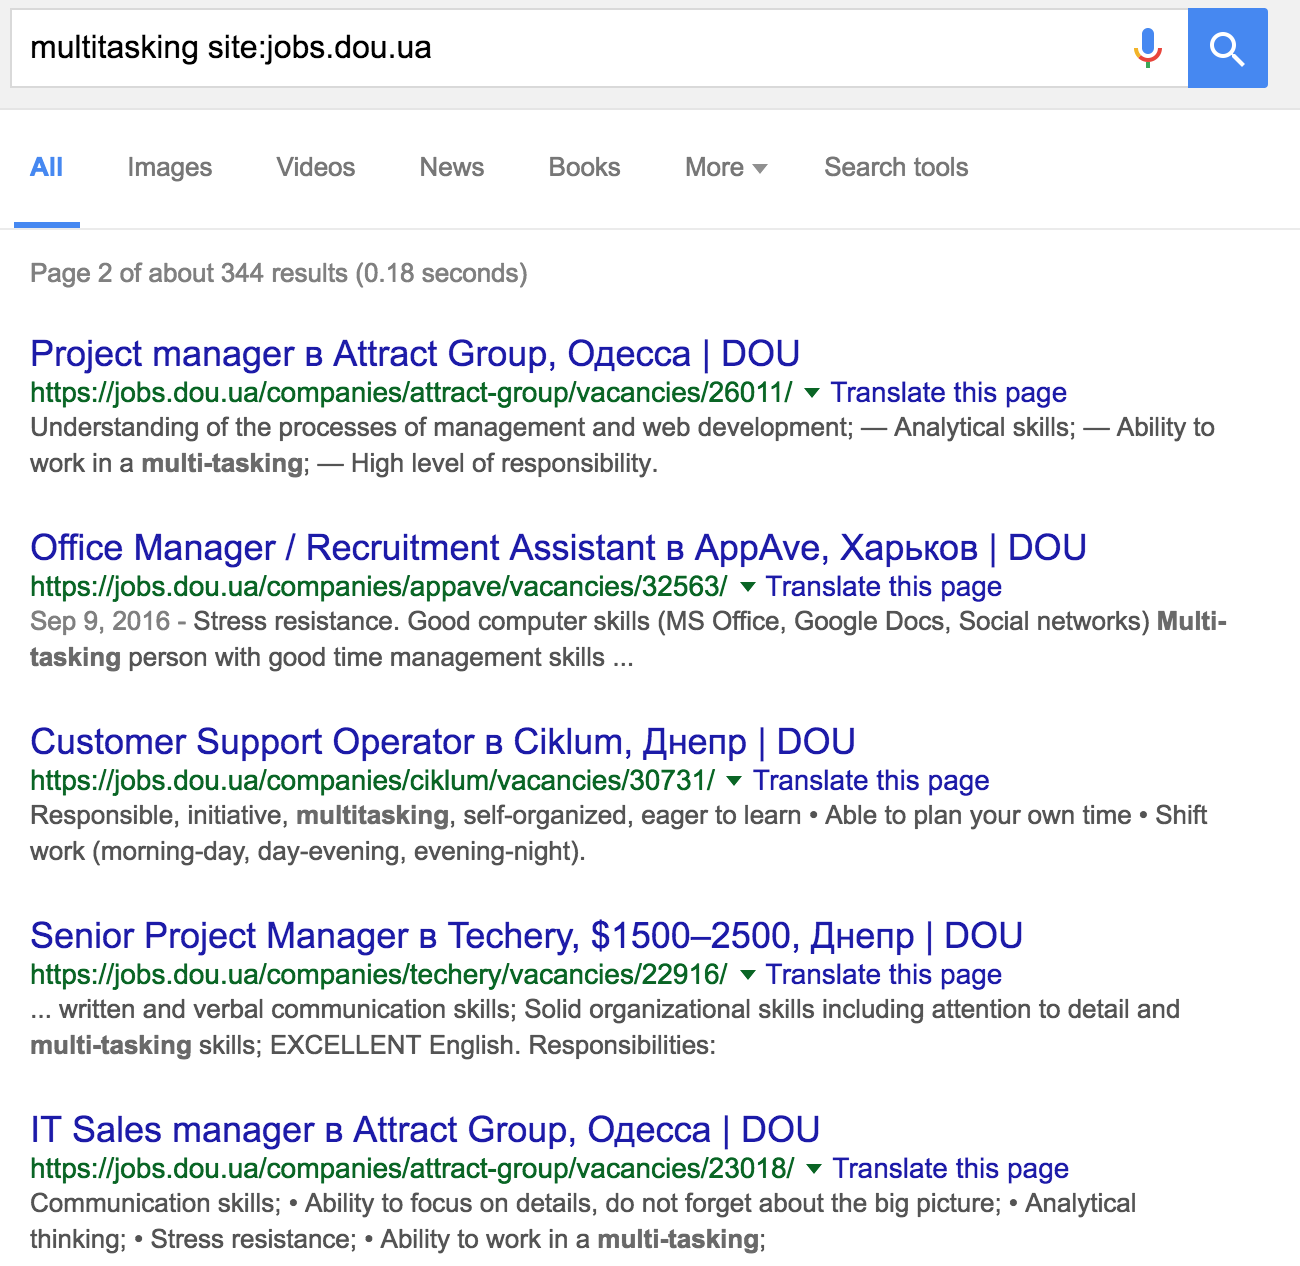Switch to the Books tab
This screenshot has height=1266, width=1300.
pos(585,167)
